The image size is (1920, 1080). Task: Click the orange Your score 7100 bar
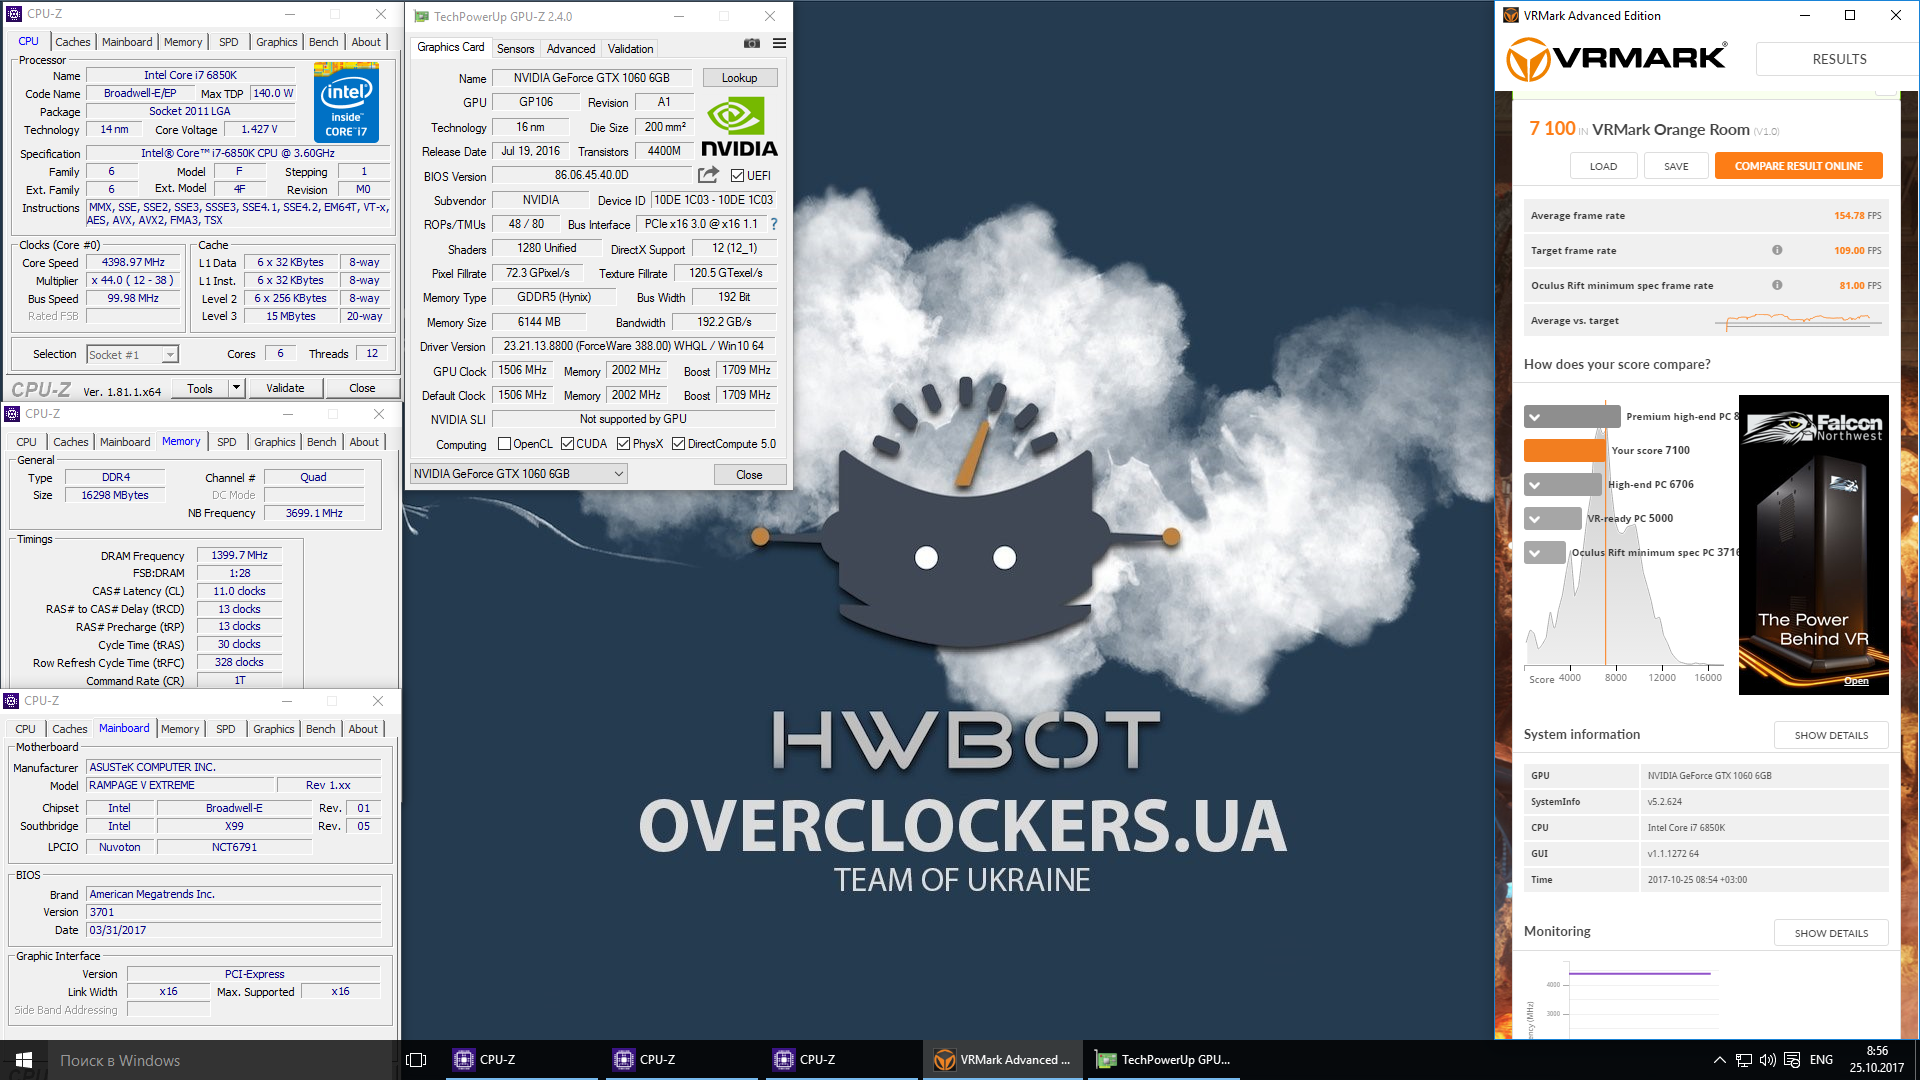(1564, 451)
